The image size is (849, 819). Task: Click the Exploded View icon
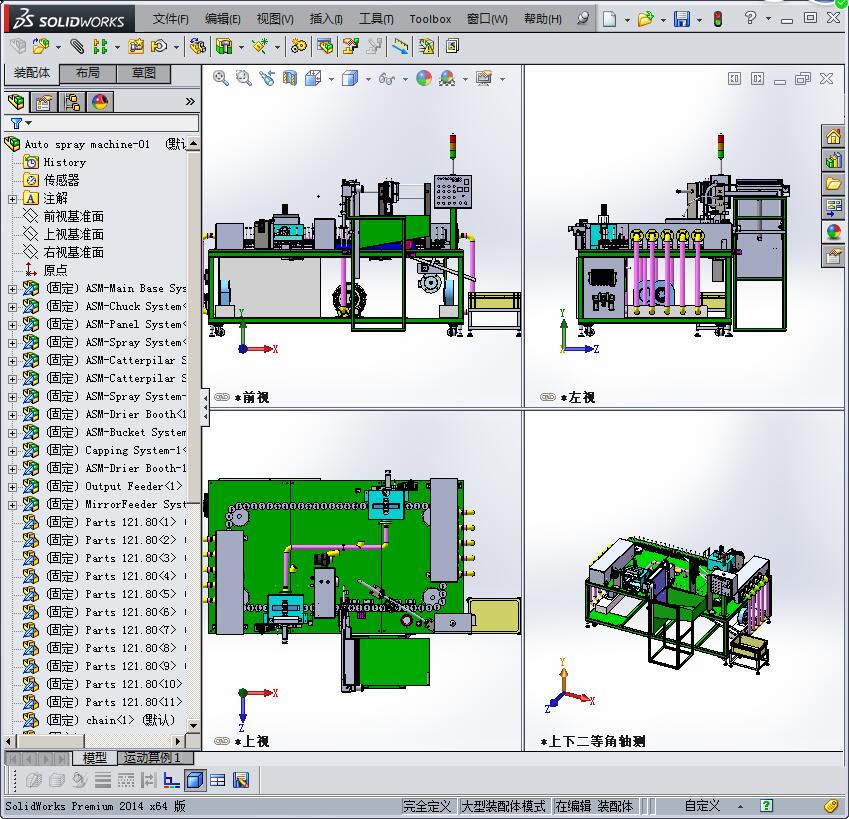[x=350, y=47]
